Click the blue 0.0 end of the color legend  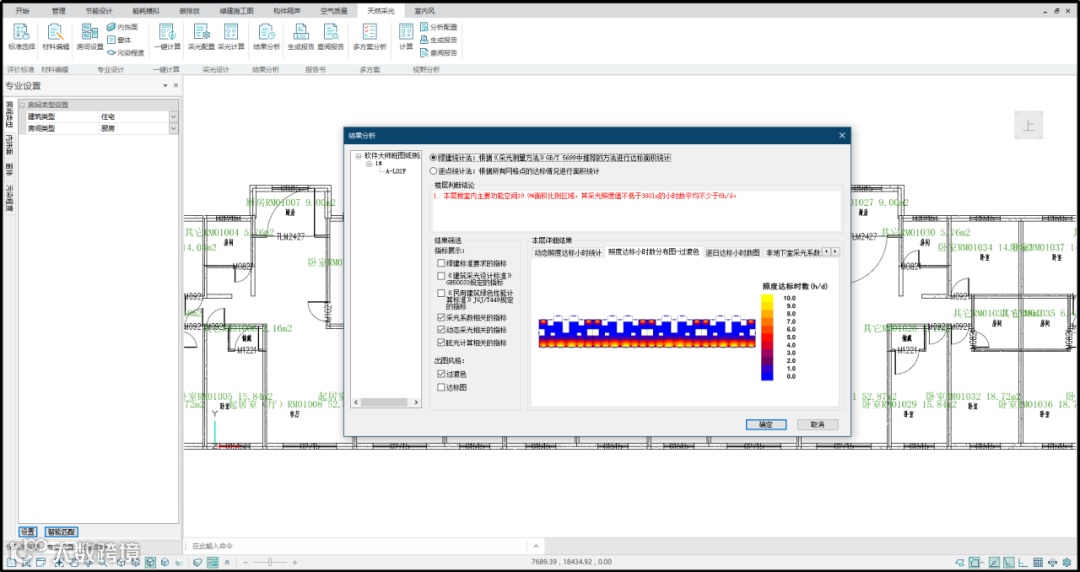coord(767,376)
